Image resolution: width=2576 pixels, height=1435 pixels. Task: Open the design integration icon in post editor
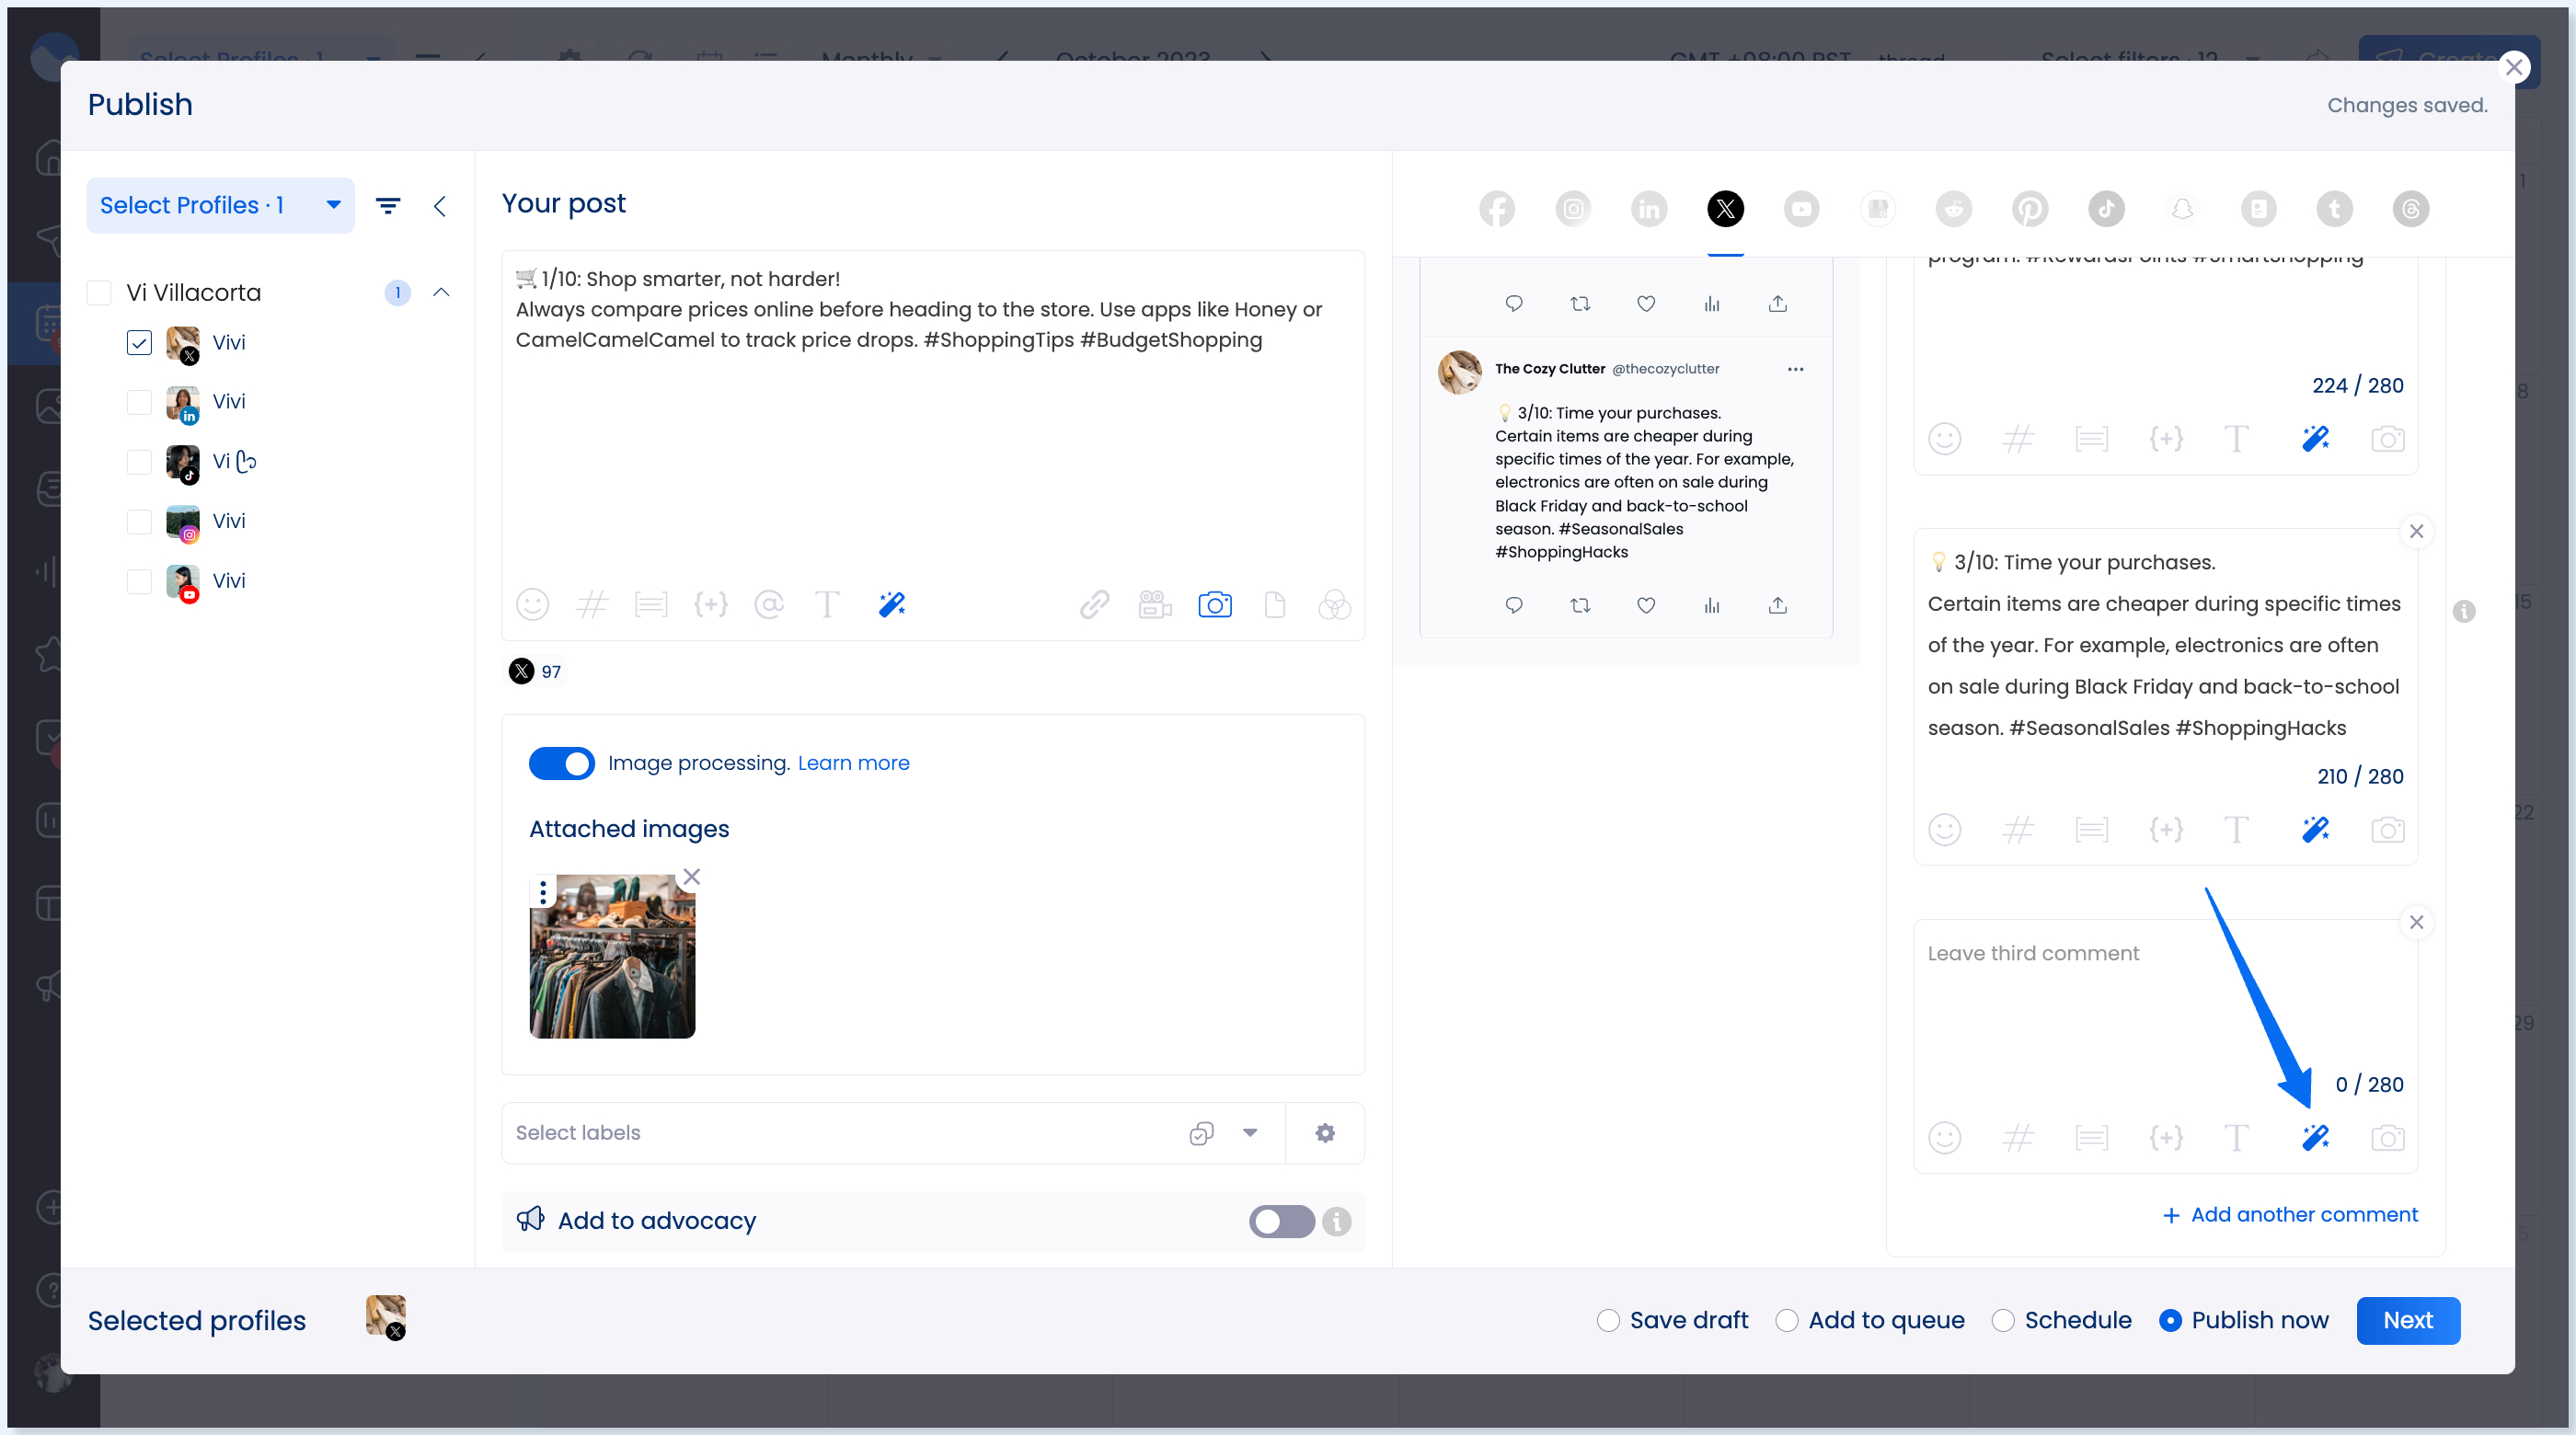(1334, 604)
